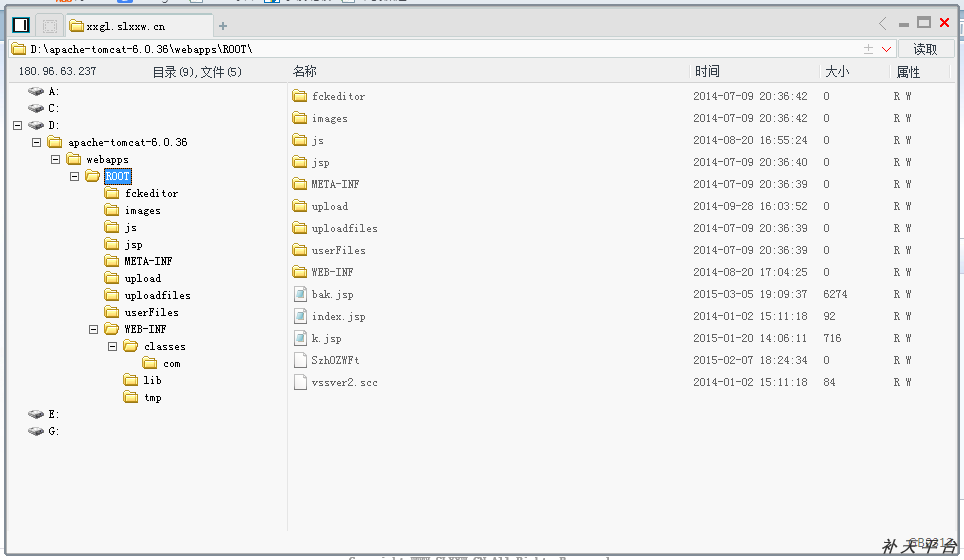Select js folder in tree
This screenshot has height=560, width=964.
[130, 227]
